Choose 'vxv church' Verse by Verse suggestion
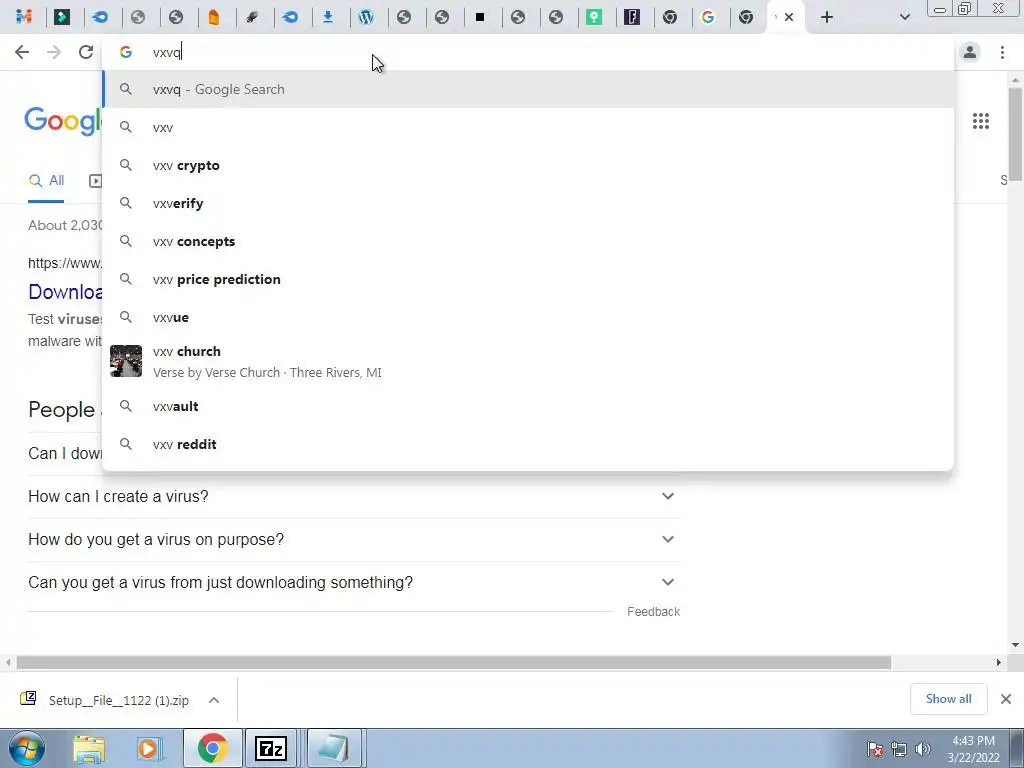The height and width of the screenshot is (768, 1024). [x=528, y=361]
